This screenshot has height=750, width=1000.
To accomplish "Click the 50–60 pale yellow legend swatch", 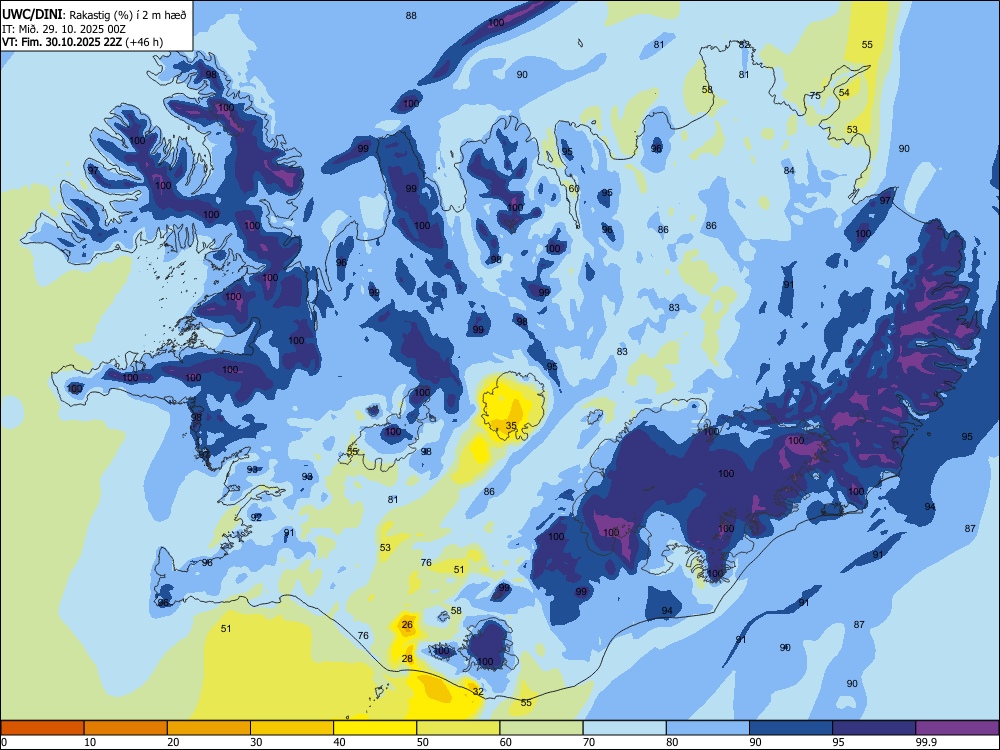I will (458, 728).
